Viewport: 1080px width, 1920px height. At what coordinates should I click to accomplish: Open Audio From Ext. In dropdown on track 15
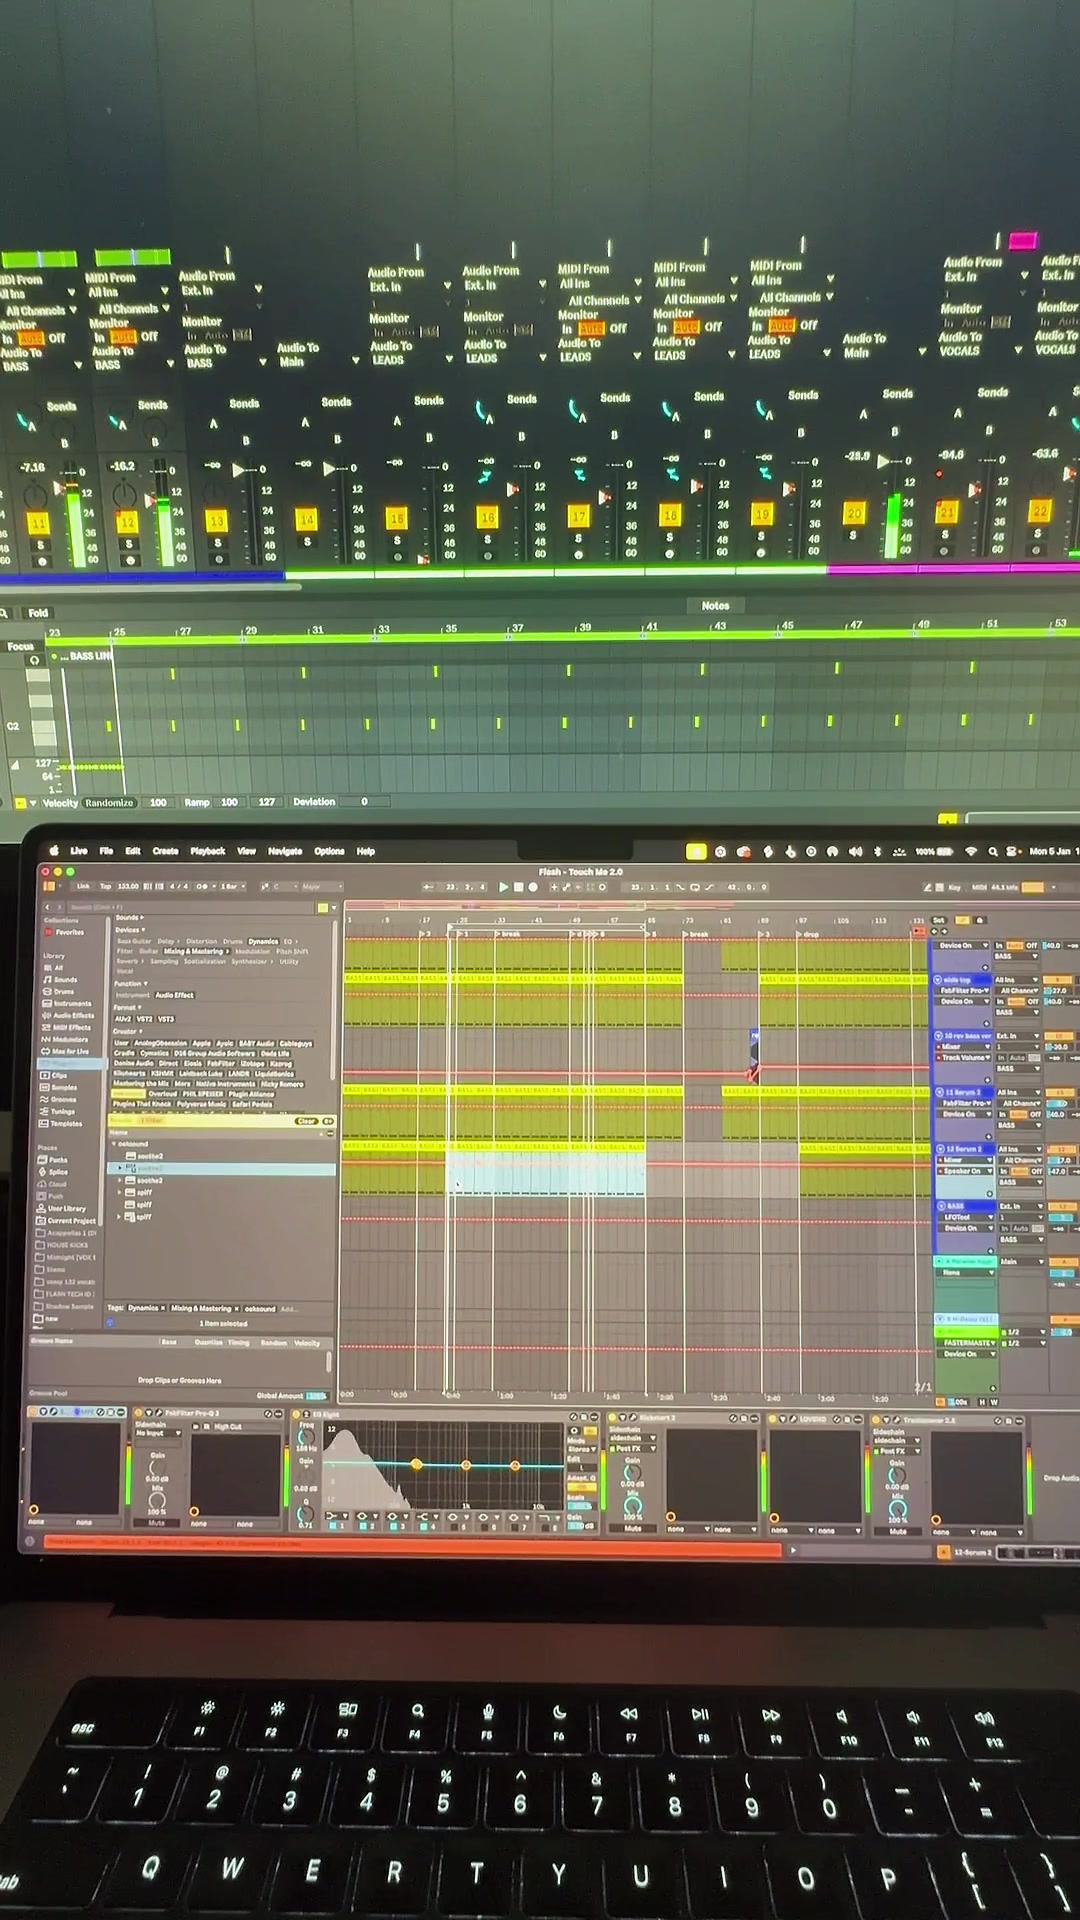(x=409, y=287)
